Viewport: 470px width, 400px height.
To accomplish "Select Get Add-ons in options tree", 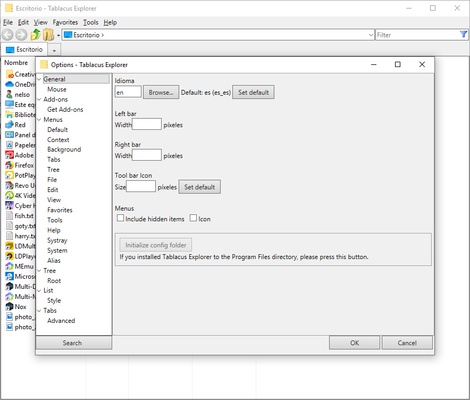I will 65,109.
